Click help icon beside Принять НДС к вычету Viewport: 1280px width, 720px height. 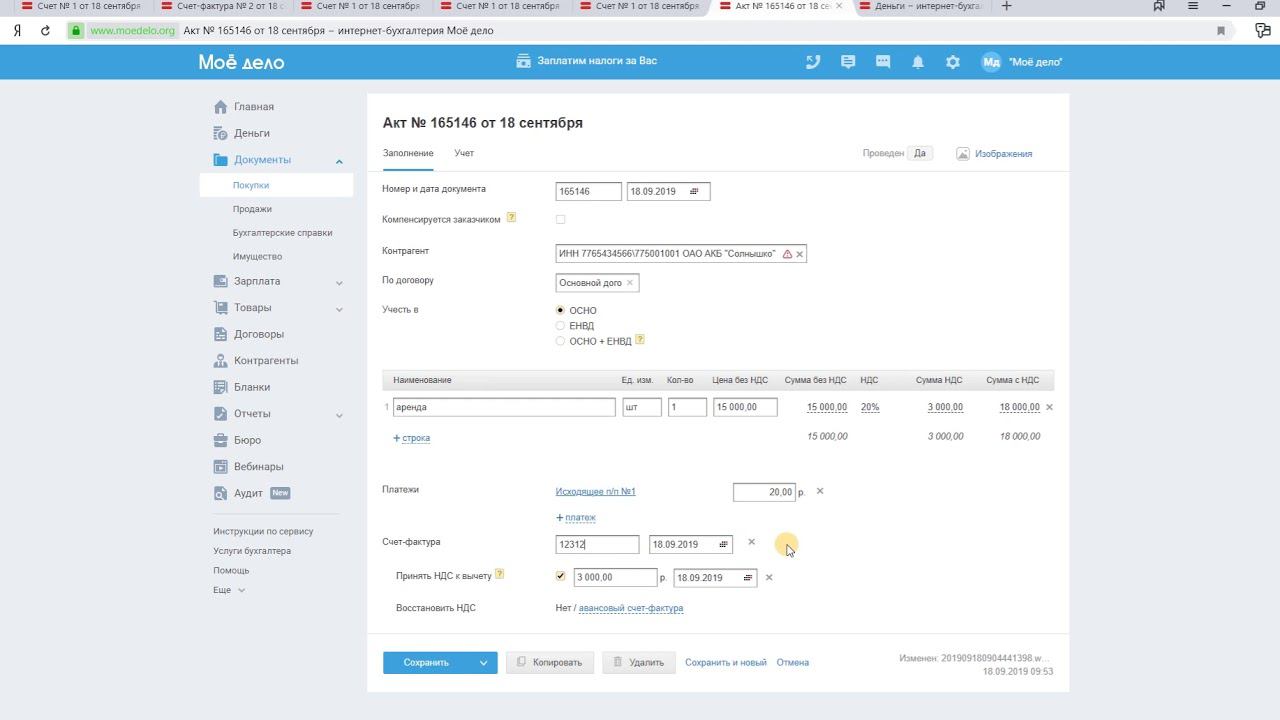(500, 574)
